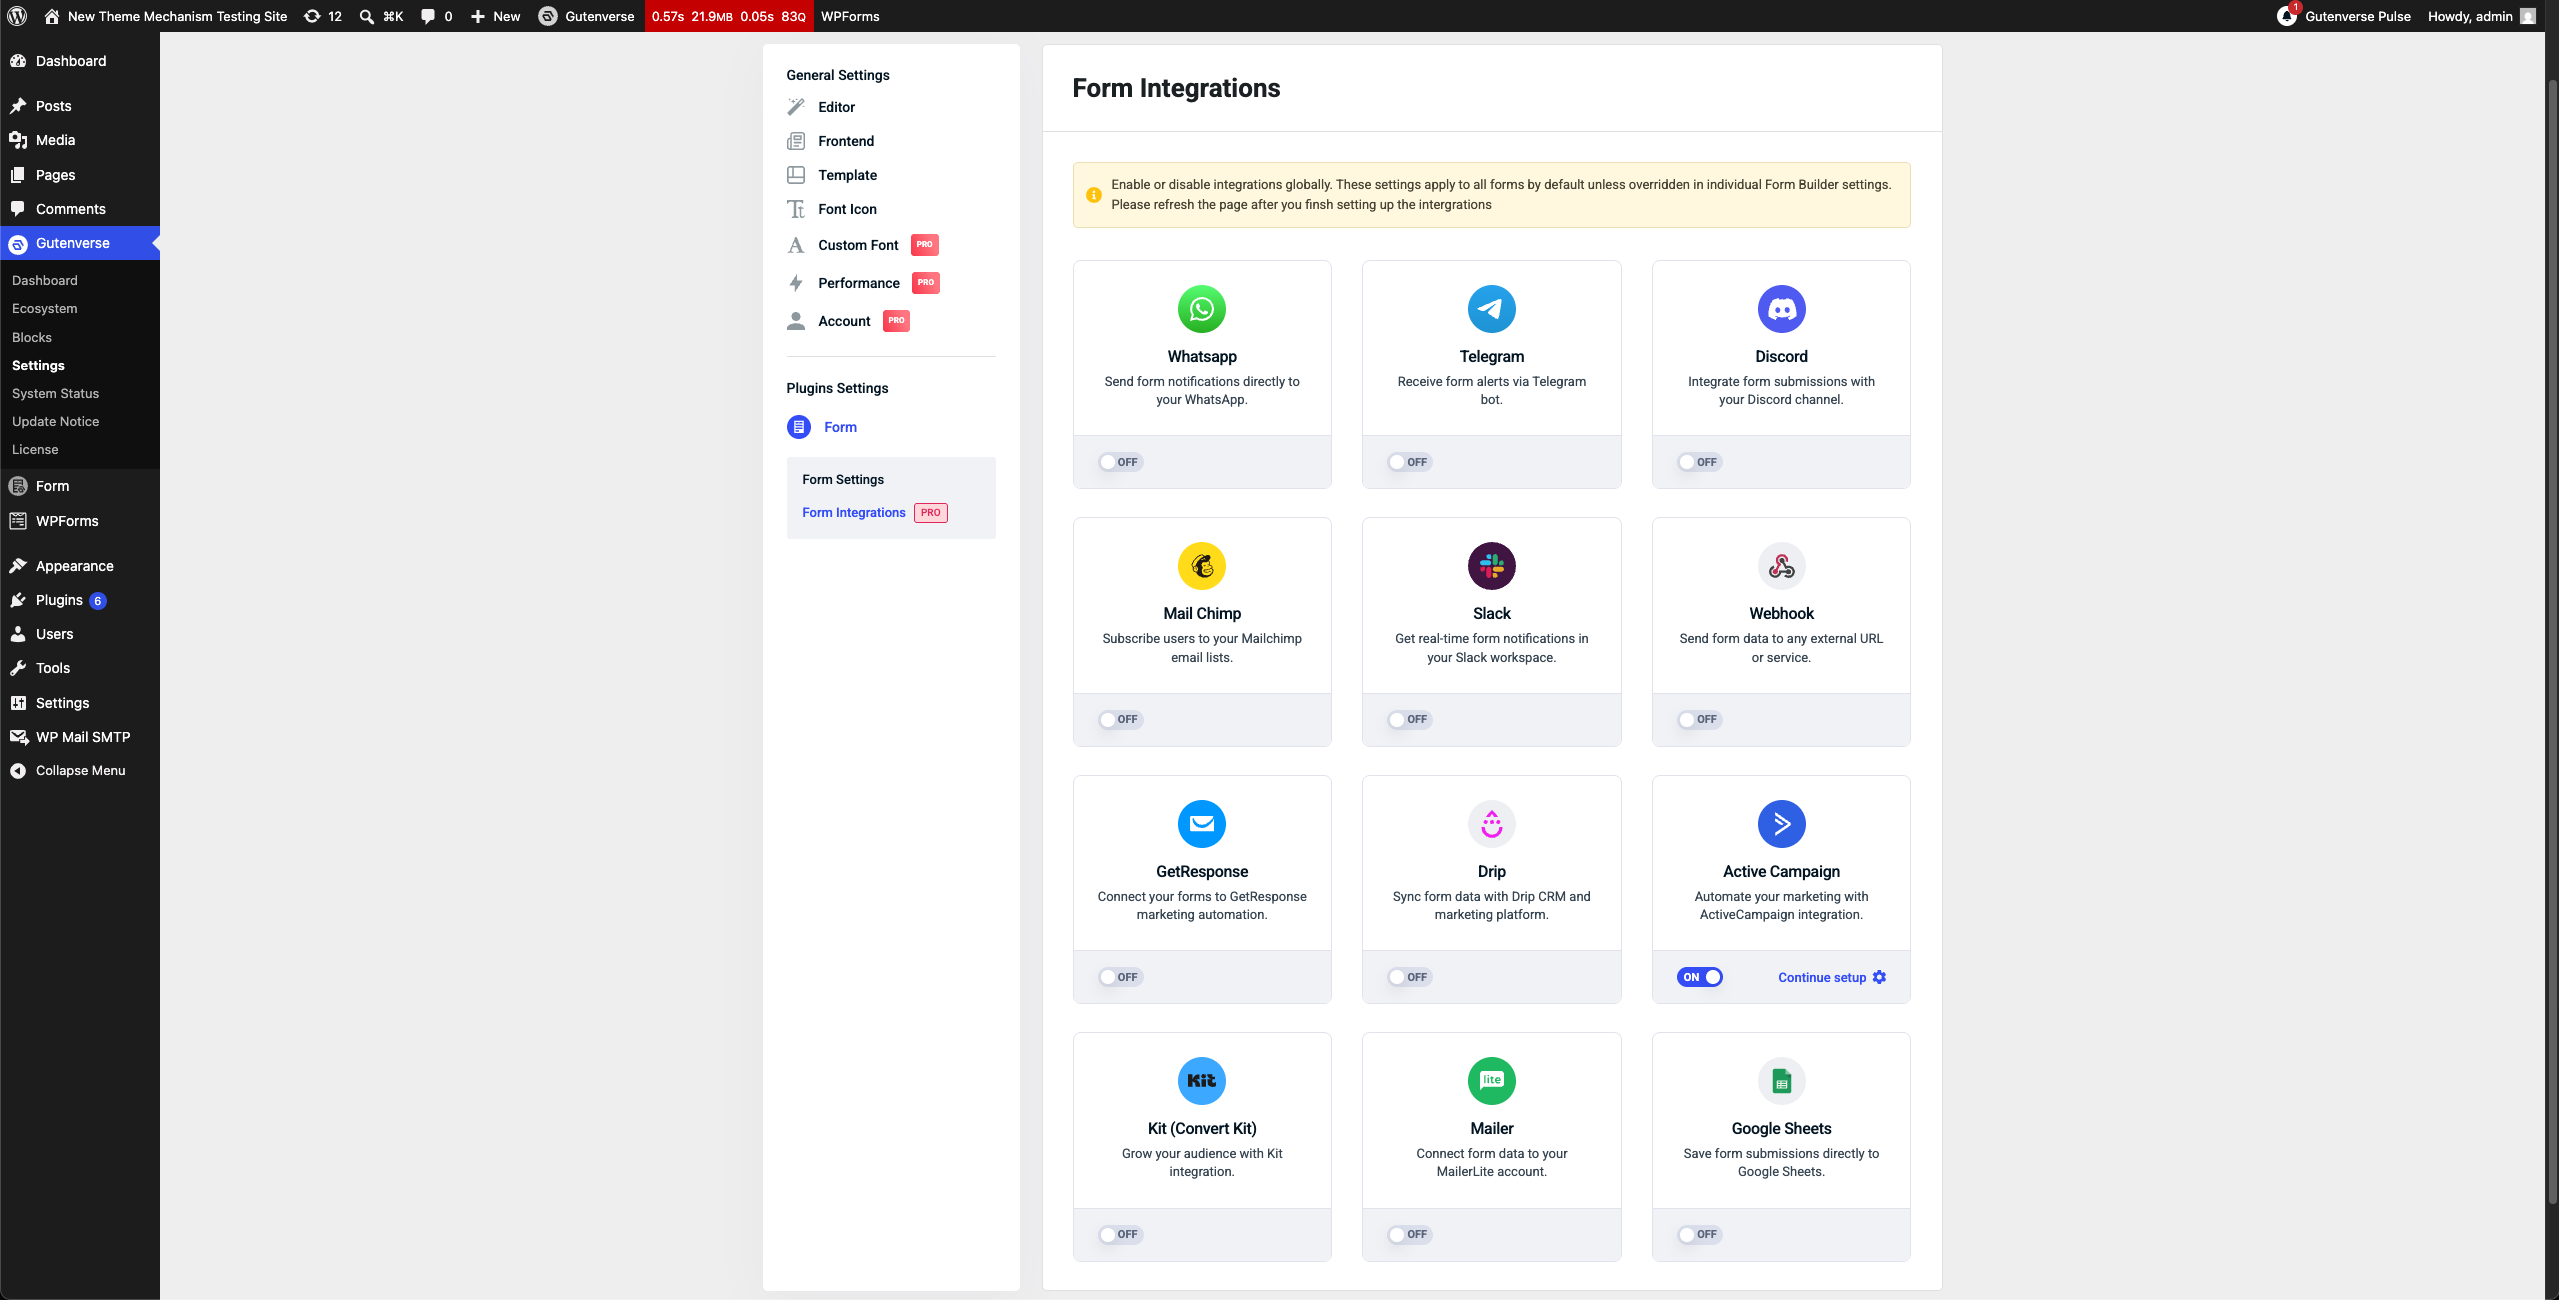The width and height of the screenshot is (2559, 1300).
Task: Click the Webhook integration icon
Action: [1781, 566]
